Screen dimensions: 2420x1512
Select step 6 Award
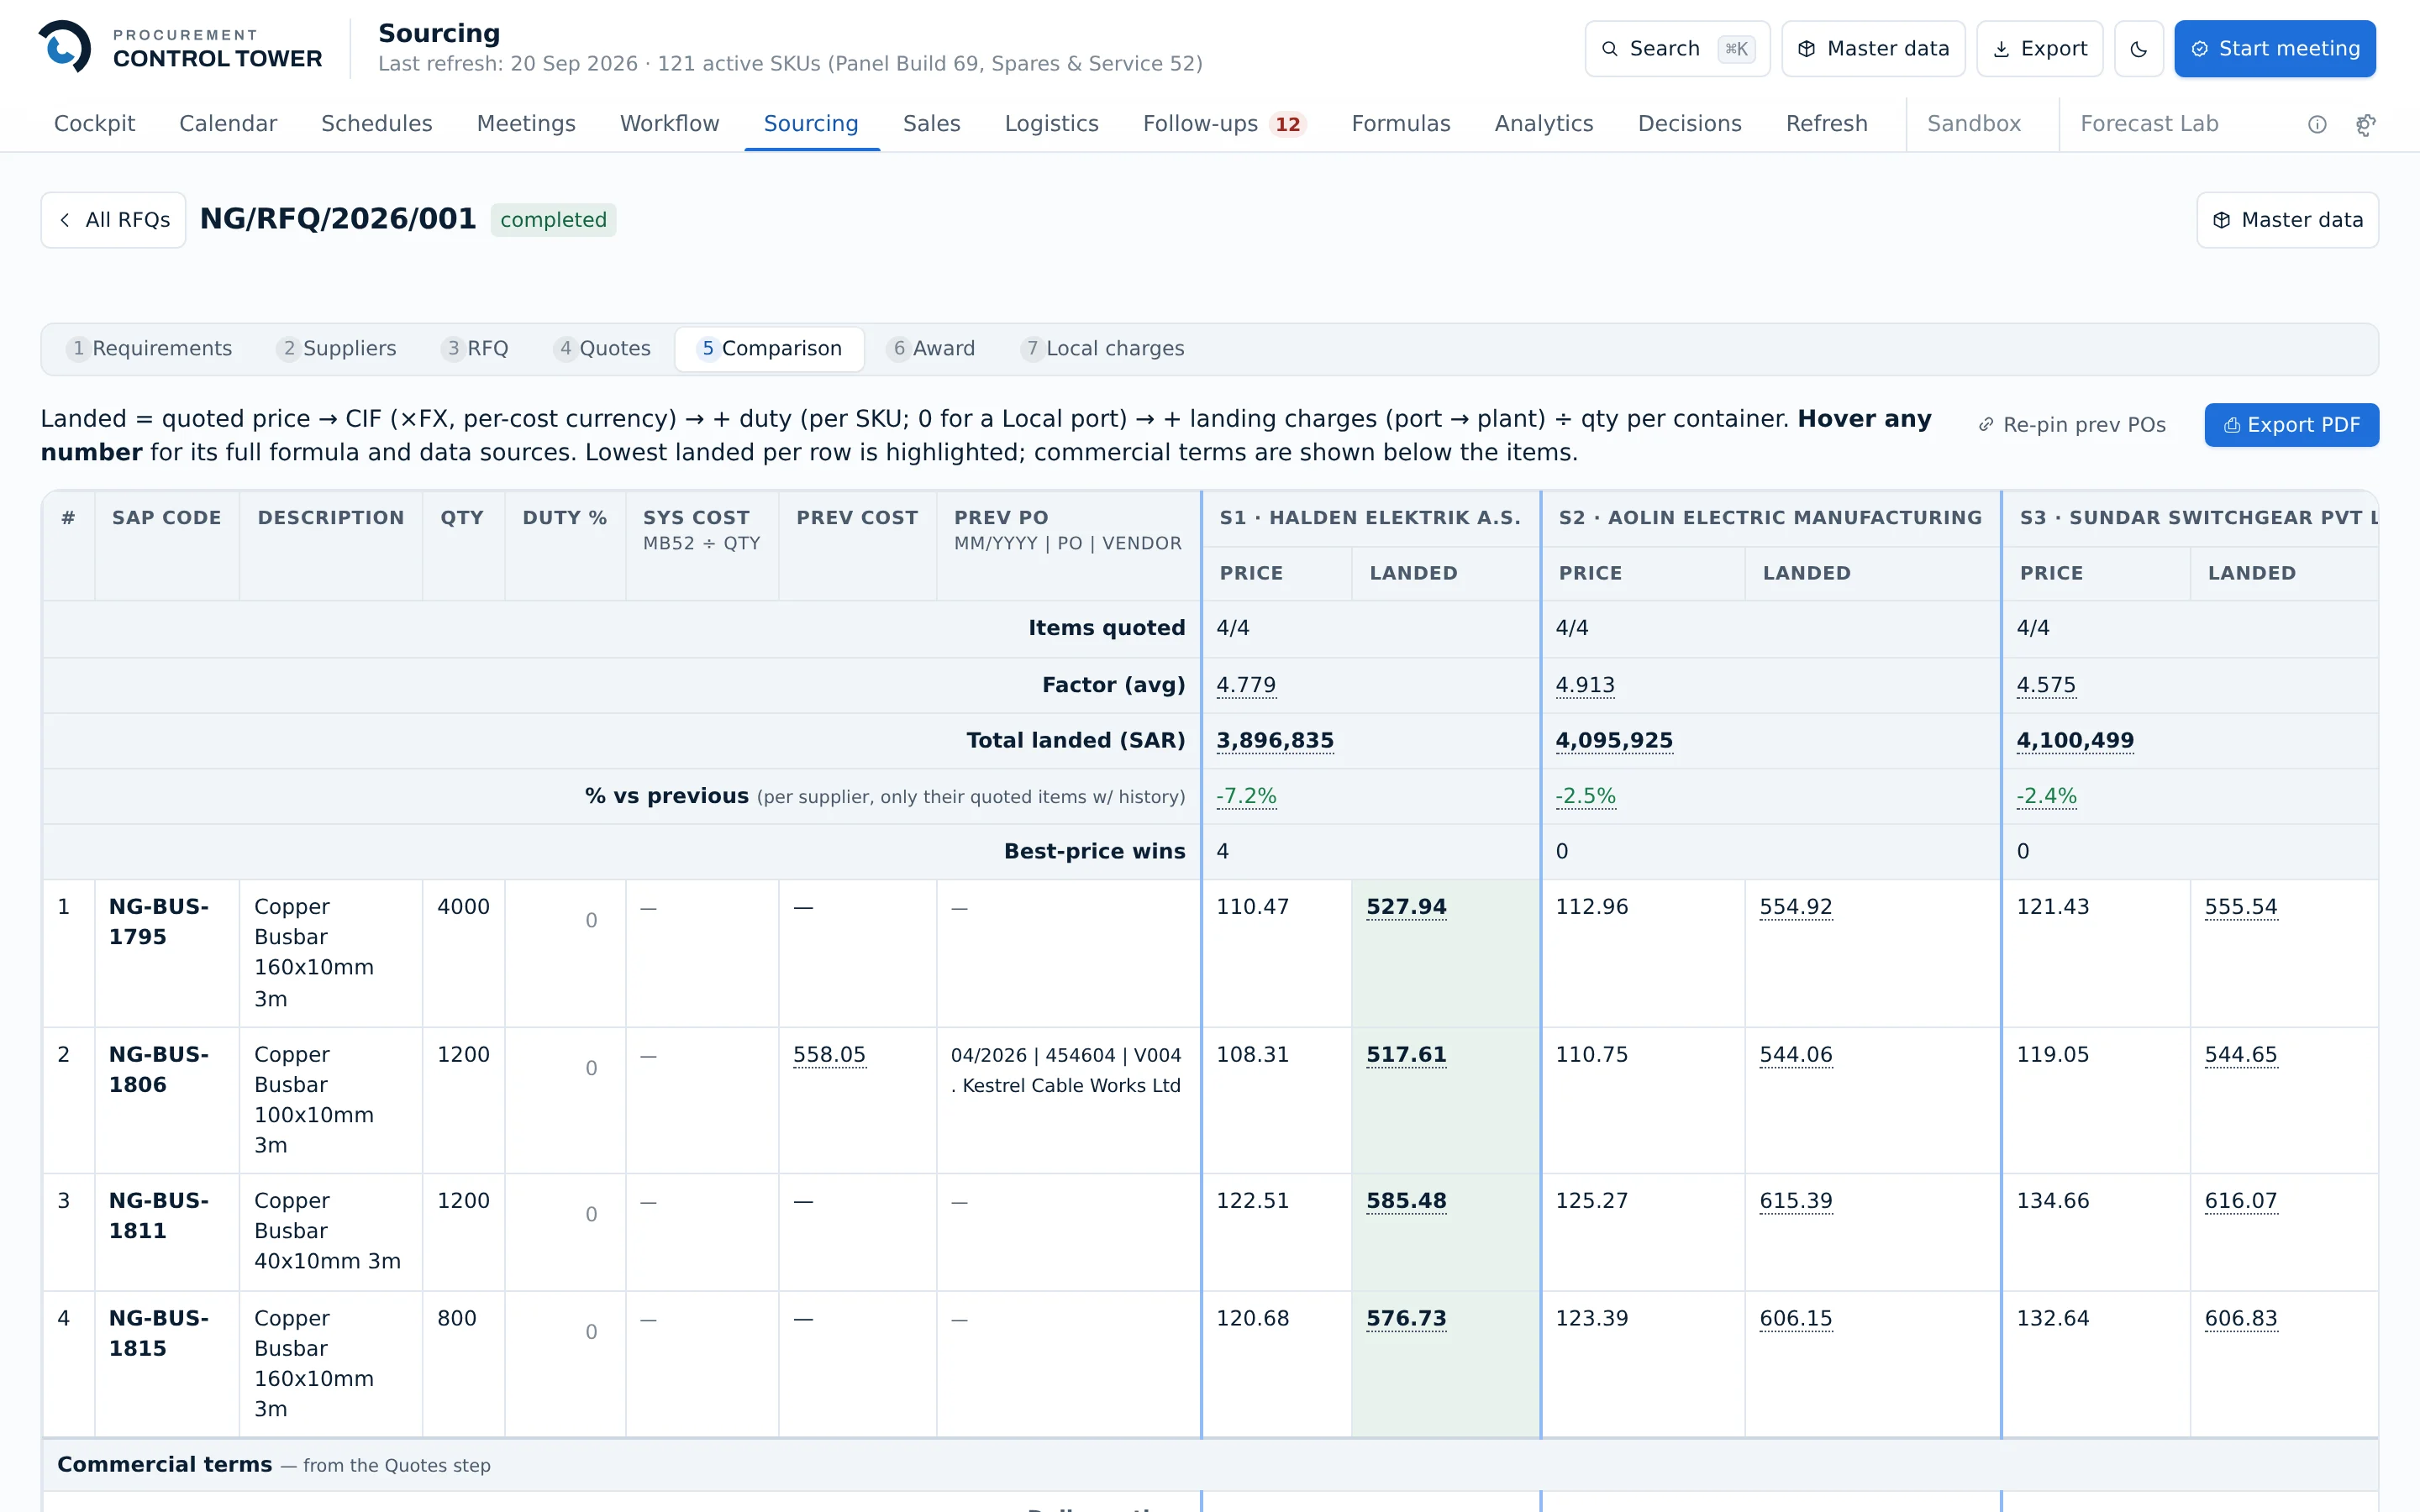point(933,349)
